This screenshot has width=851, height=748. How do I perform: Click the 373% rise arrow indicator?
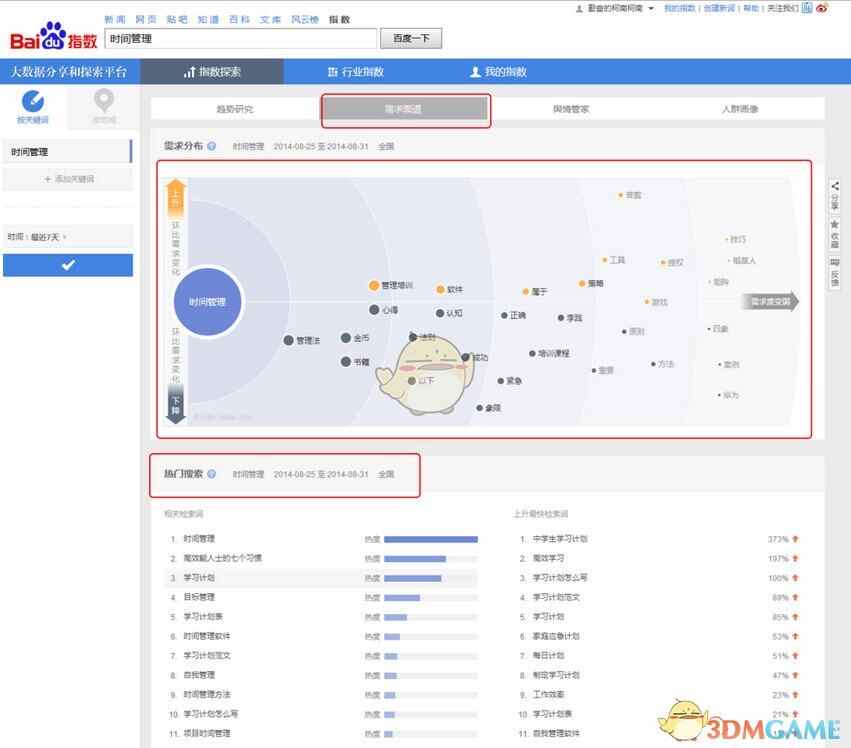pos(796,539)
